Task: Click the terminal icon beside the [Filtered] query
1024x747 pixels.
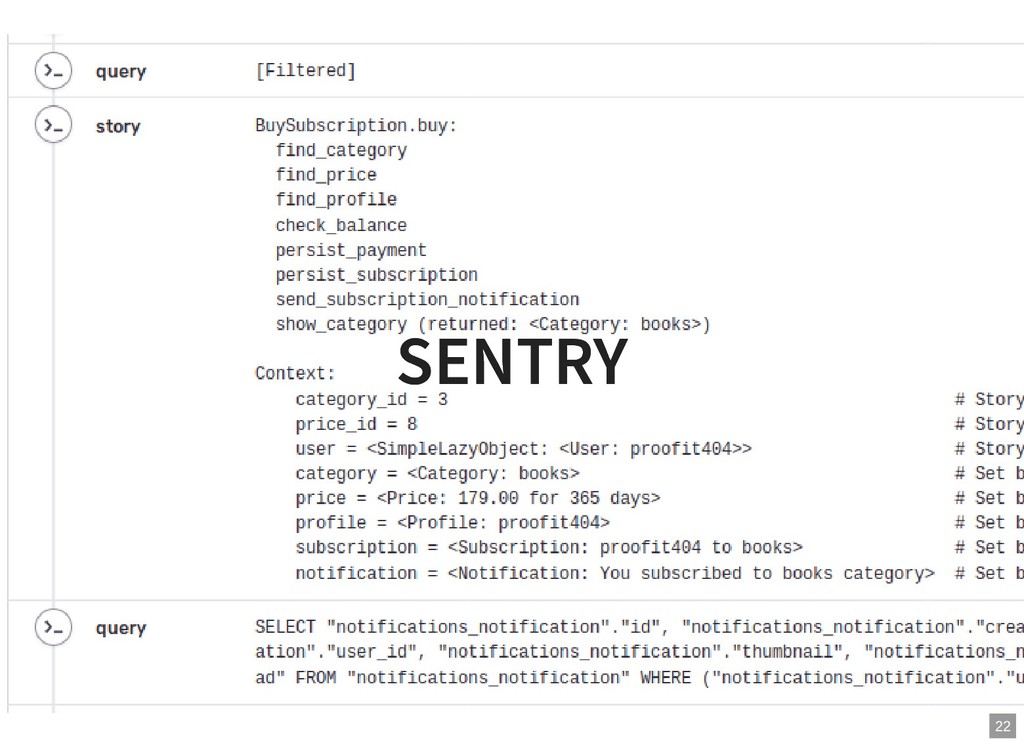Action: pyautogui.click(x=53, y=71)
